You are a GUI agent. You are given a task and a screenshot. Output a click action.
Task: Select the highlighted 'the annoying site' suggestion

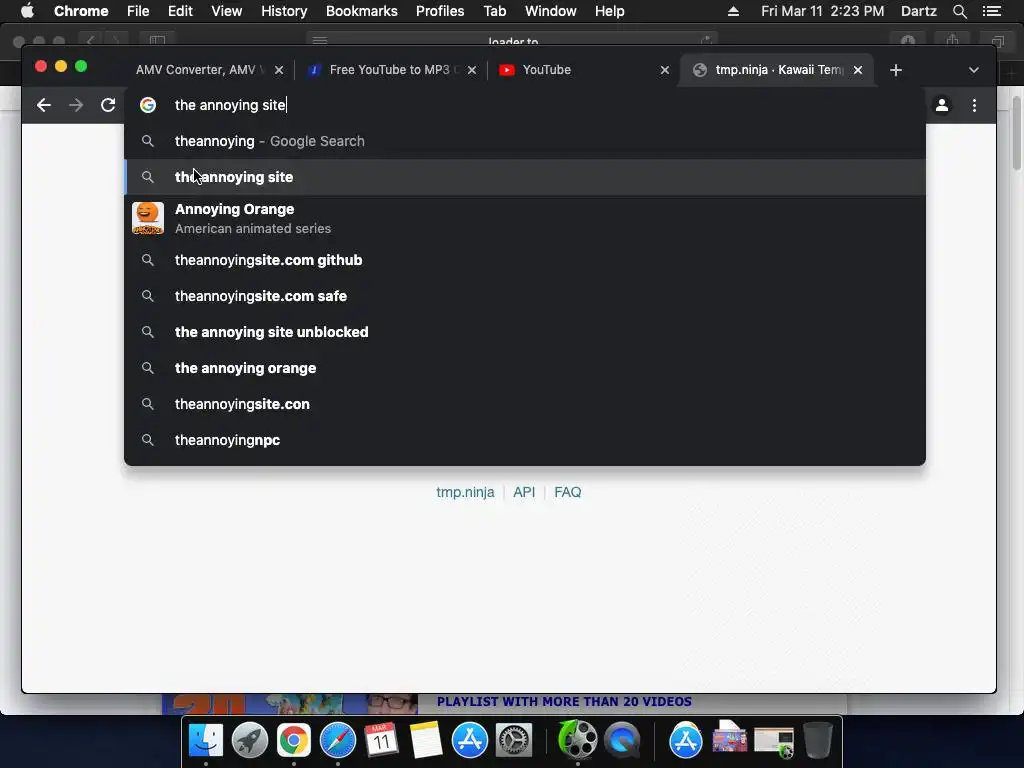click(x=525, y=177)
